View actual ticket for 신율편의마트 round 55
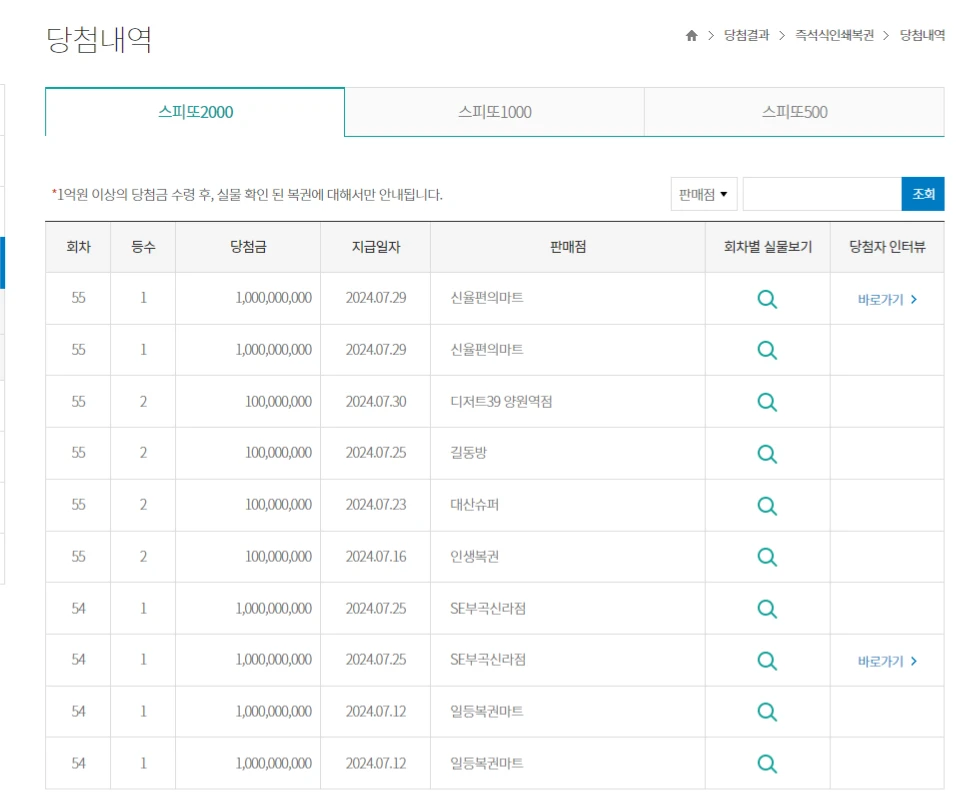957x805 pixels. [x=767, y=299]
